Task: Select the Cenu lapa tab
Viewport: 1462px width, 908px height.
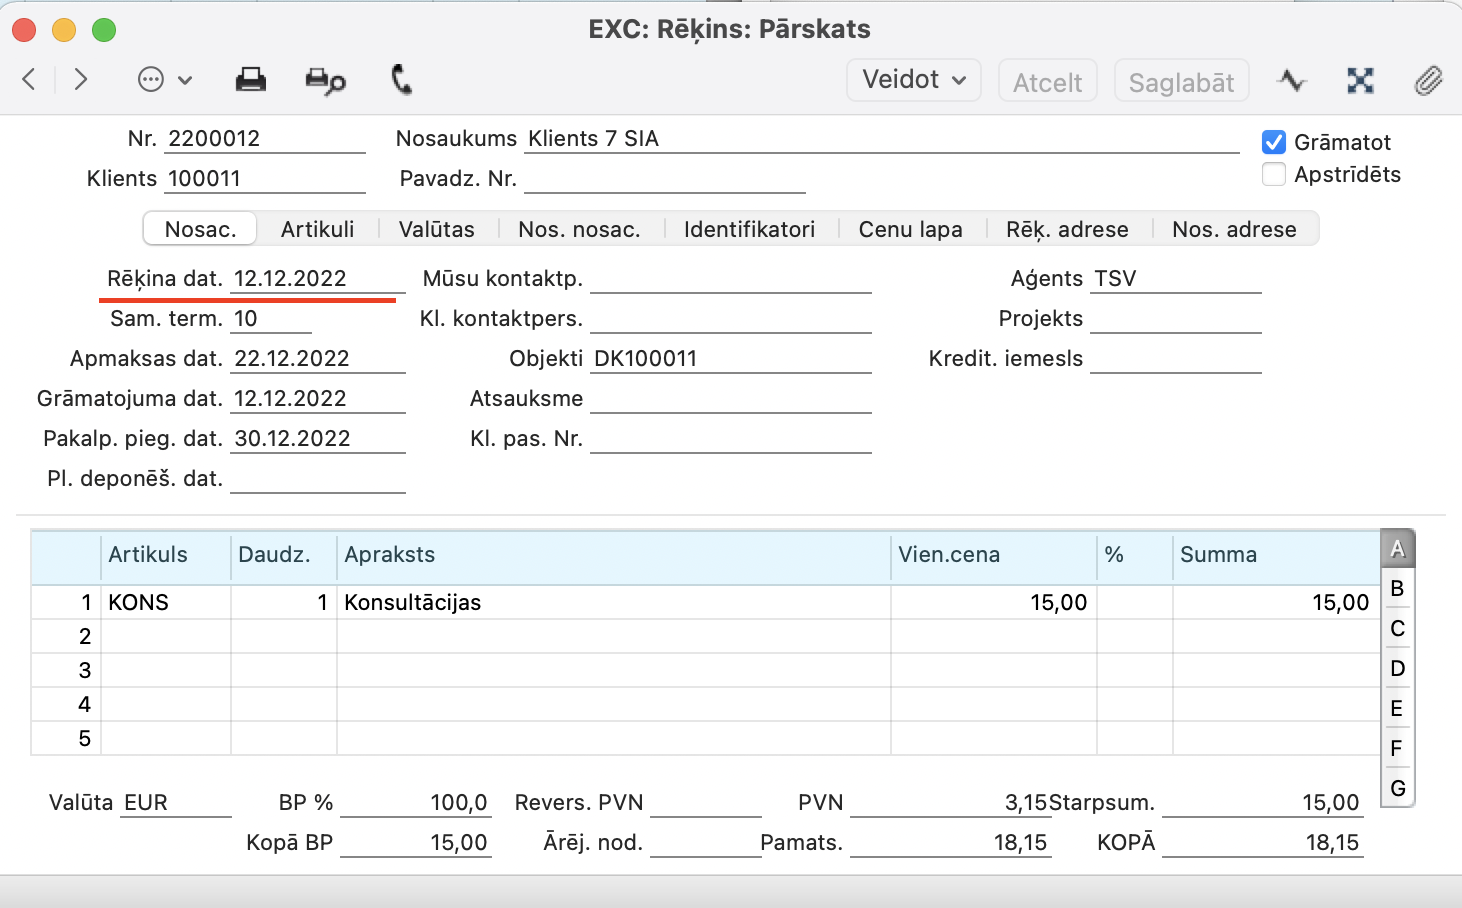Action: click(910, 229)
